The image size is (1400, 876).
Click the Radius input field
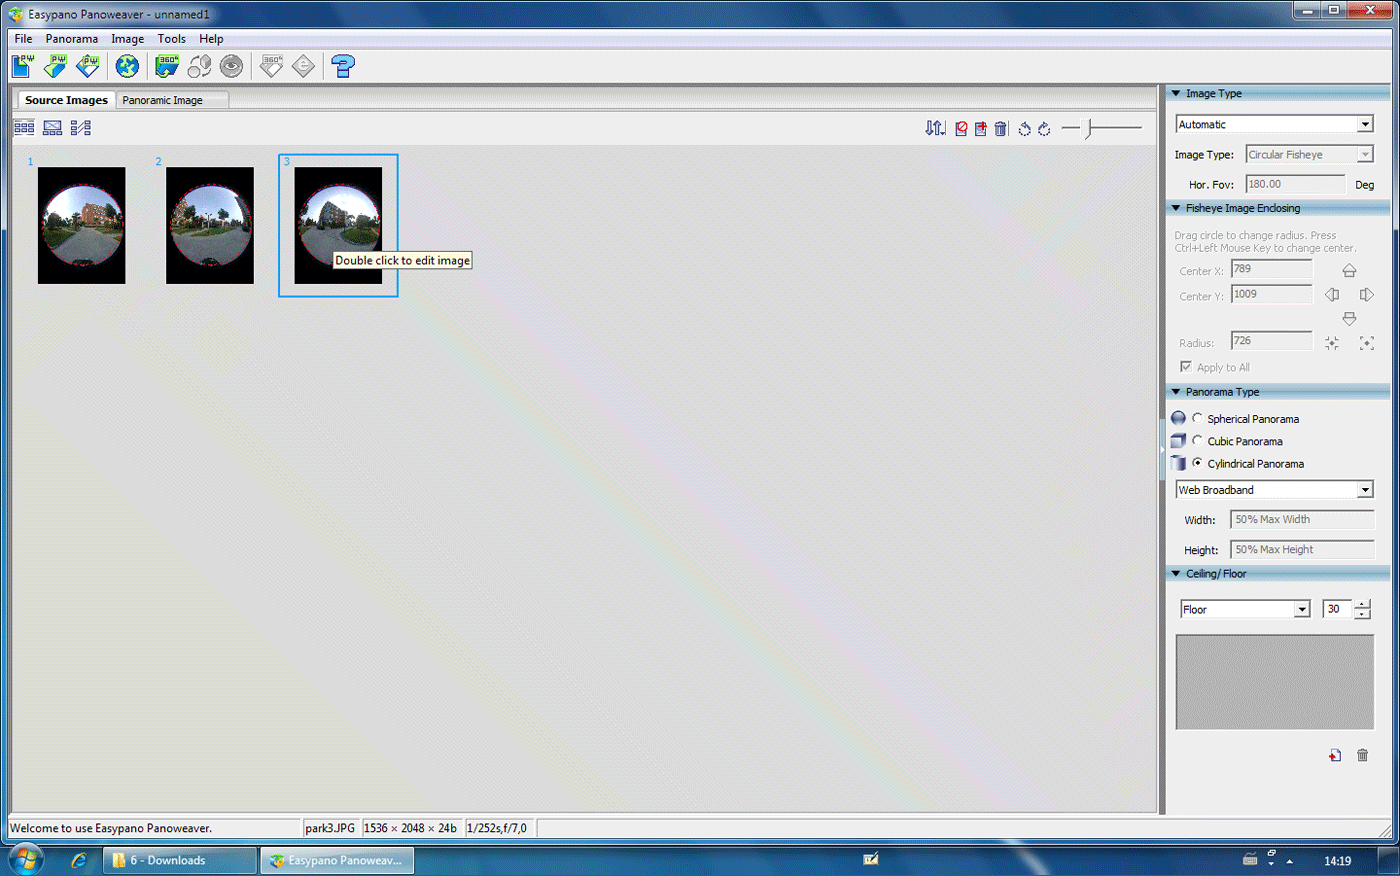[1272, 341]
